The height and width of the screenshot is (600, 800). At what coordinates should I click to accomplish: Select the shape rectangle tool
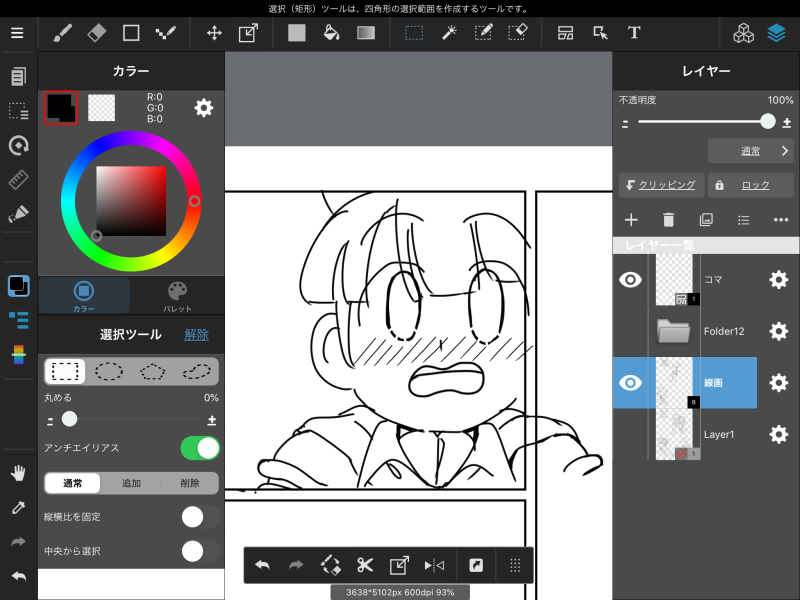(x=131, y=33)
